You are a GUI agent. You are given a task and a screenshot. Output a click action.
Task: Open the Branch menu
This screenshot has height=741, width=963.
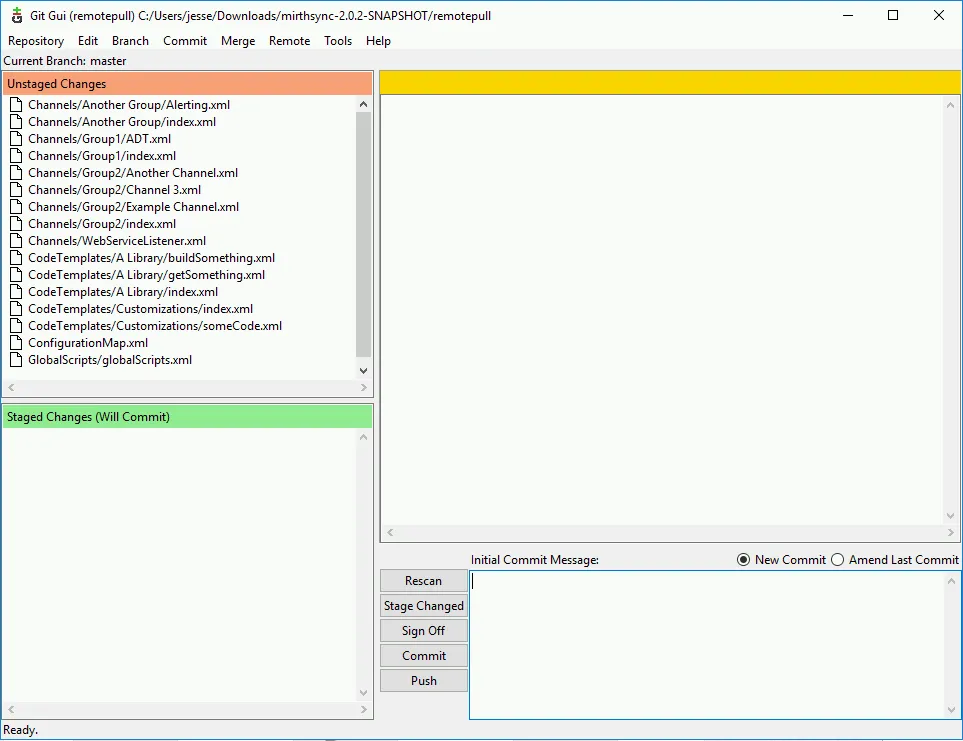coord(130,41)
